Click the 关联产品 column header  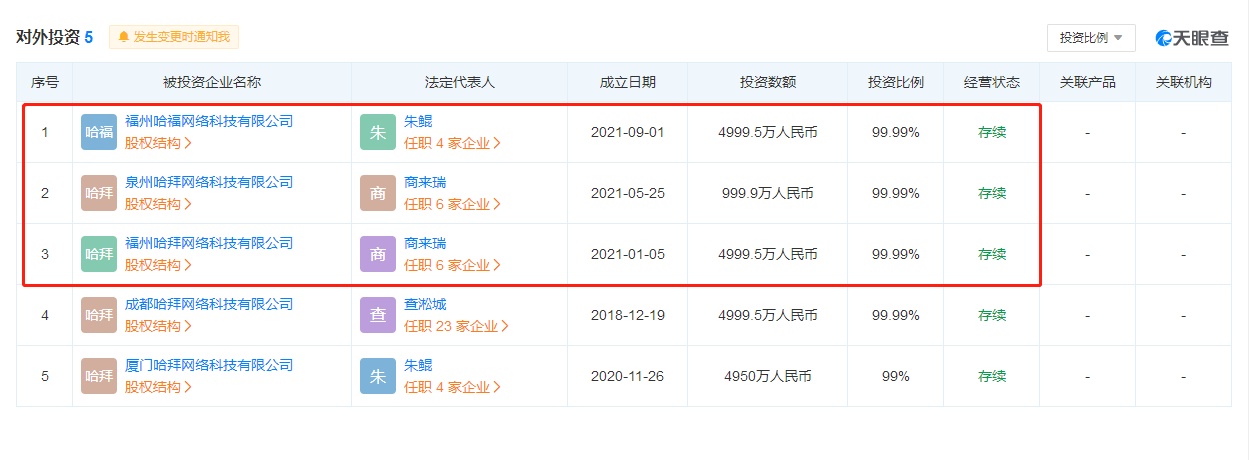(1088, 82)
